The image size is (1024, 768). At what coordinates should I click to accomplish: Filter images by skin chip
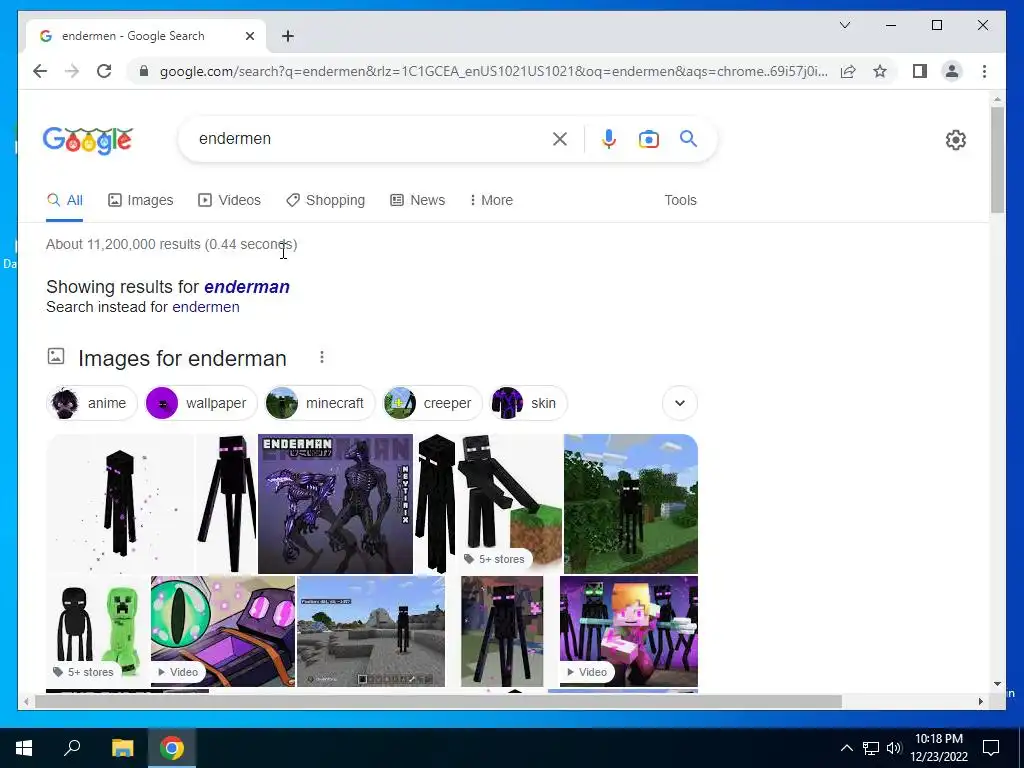tap(528, 403)
